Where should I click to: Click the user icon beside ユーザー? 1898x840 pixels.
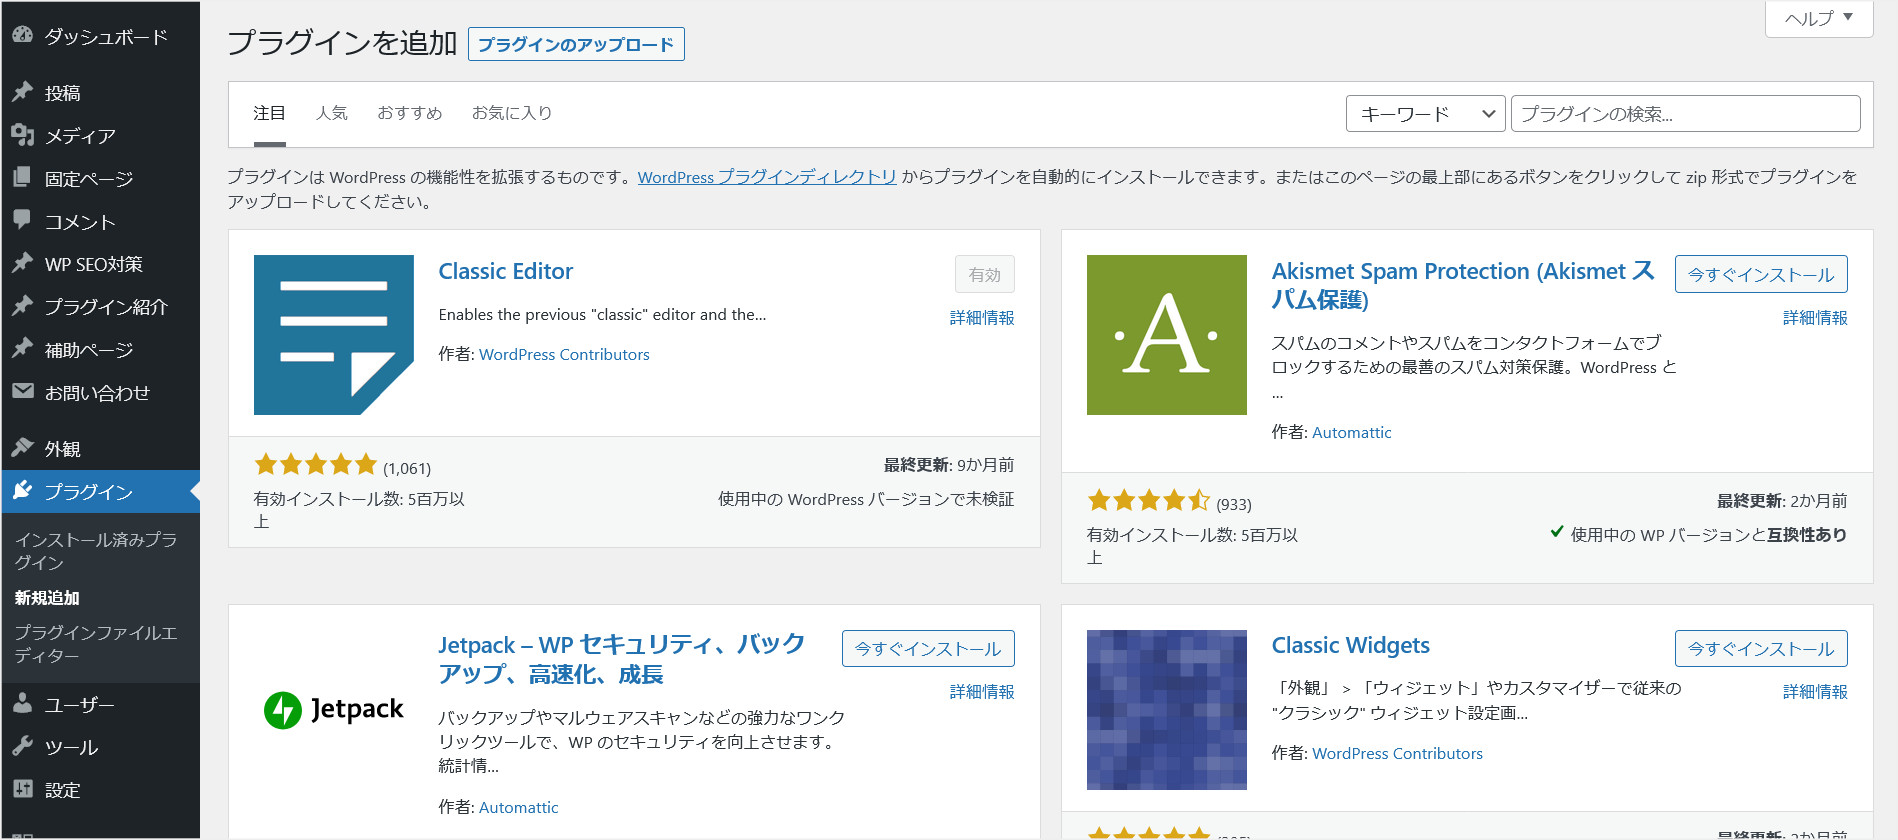click(x=22, y=704)
